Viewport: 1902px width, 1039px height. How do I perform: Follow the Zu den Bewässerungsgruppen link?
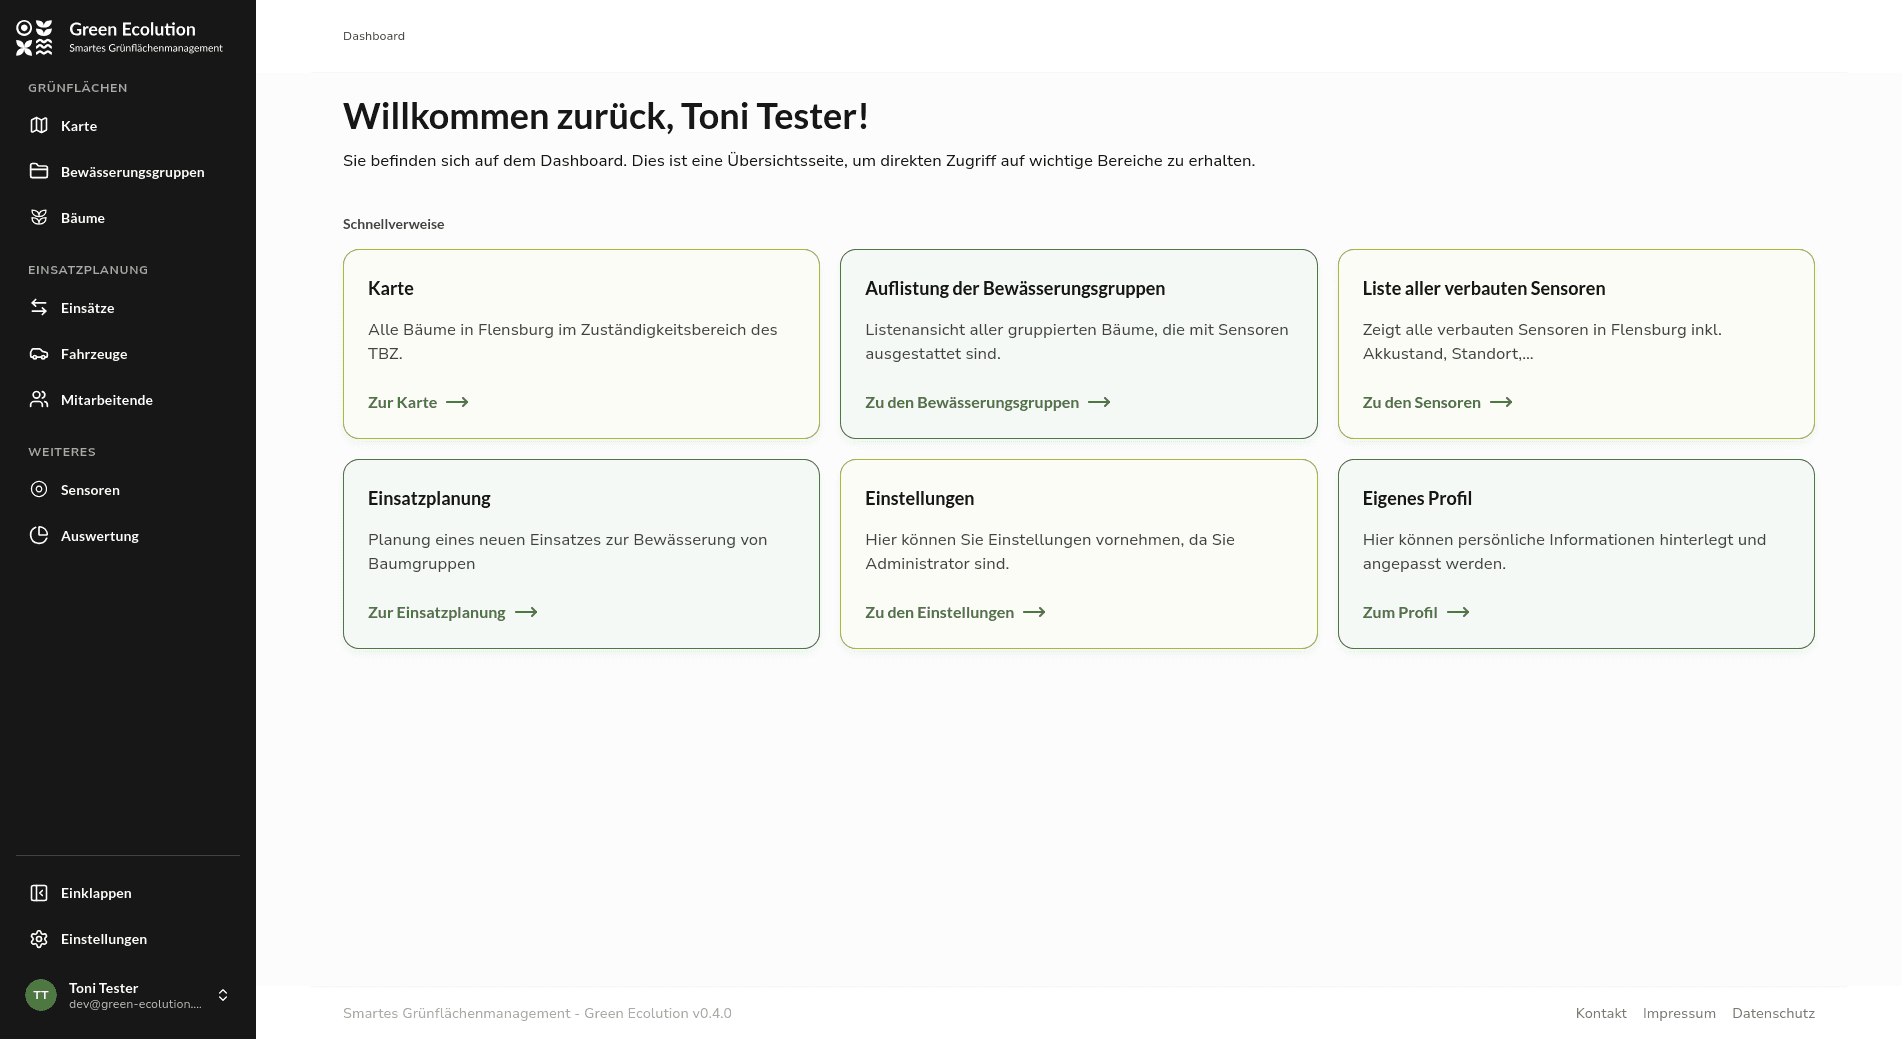(988, 402)
